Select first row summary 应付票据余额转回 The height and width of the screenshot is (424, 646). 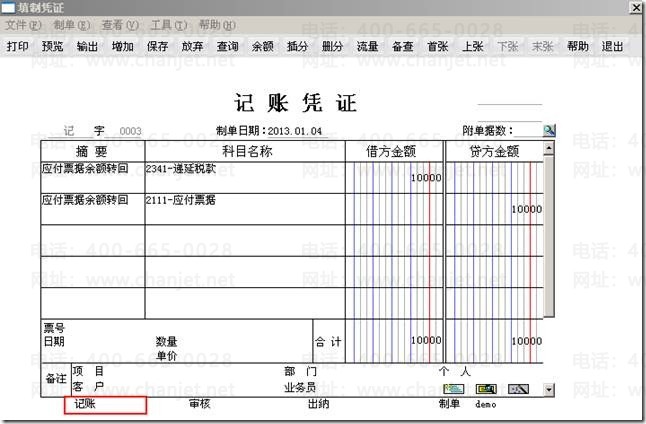[85, 168]
